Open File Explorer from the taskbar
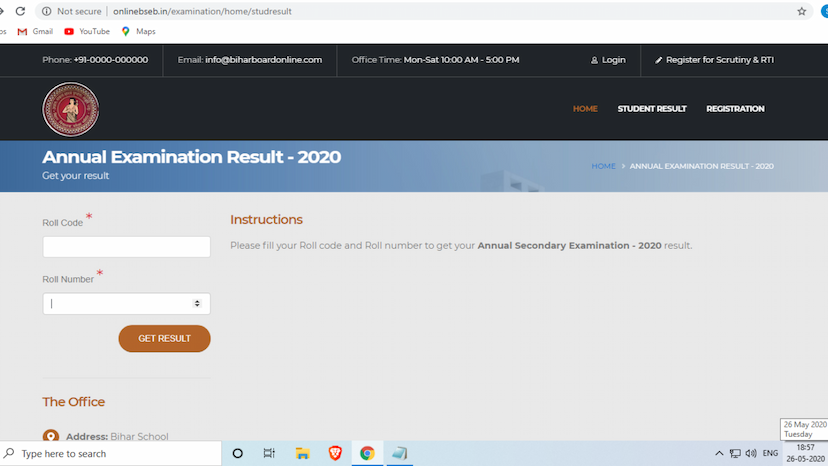This screenshot has width=828, height=466. click(x=302, y=453)
